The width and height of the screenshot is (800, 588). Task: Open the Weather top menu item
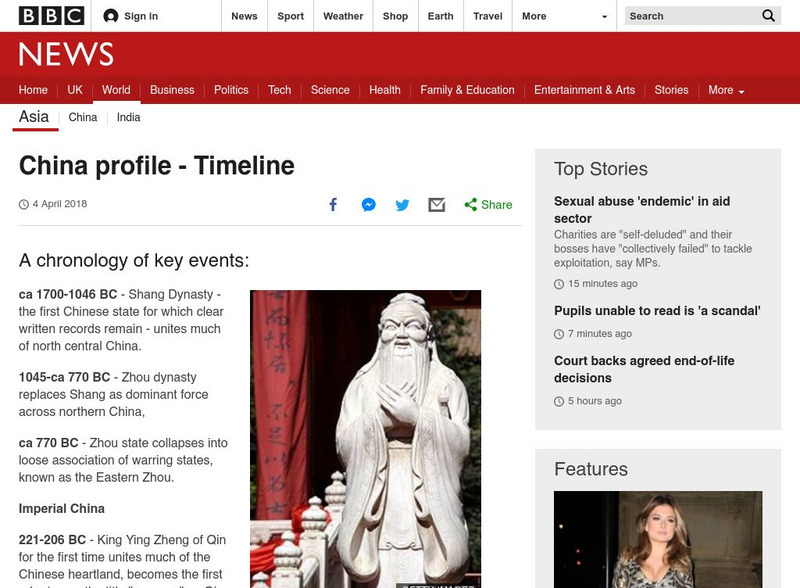coord(343,16)
